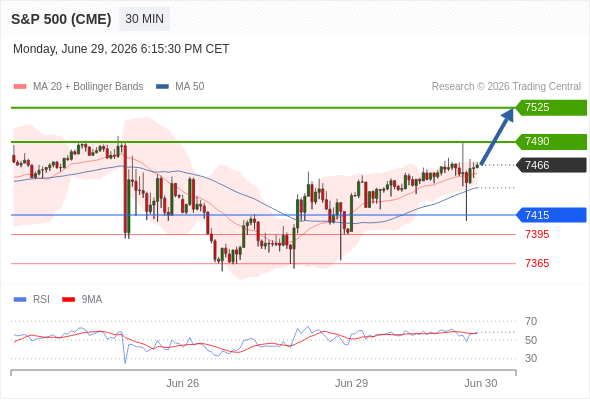This screenshot has width=590, height=400.
Task: Click the blue RSI legend swatch
Action: coord(20,300)
